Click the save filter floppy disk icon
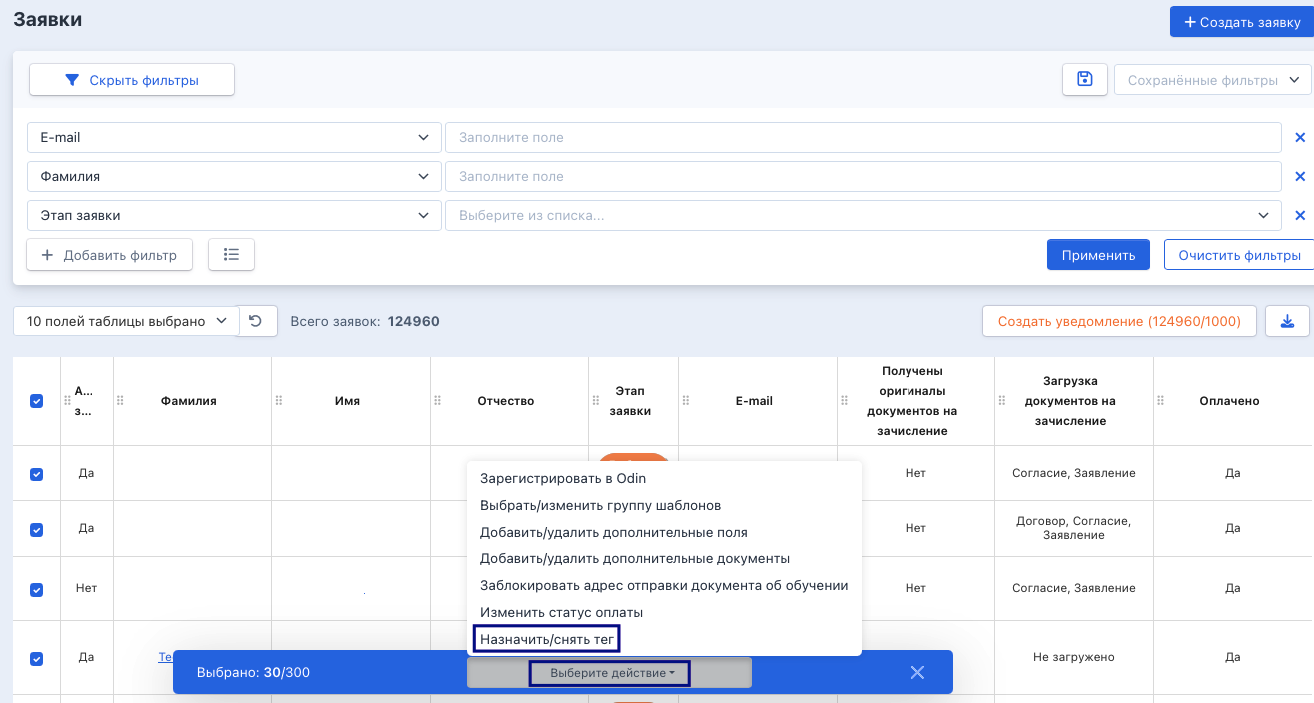 pyautogui.click(x=1085, y=80)
